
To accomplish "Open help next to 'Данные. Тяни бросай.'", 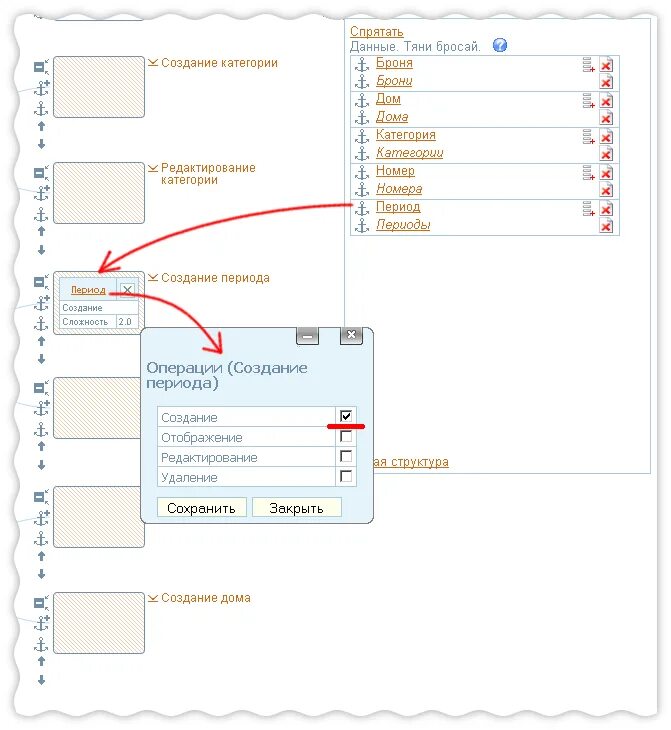I will coord(500,45).
